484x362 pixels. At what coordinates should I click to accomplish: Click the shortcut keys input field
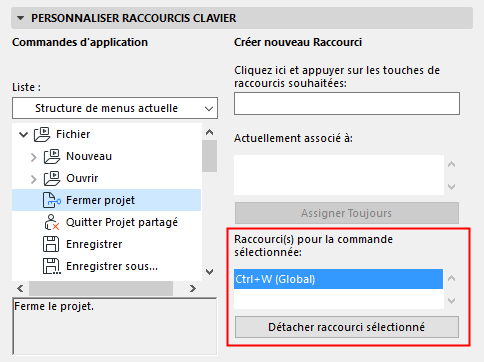[x=347, y=104]
